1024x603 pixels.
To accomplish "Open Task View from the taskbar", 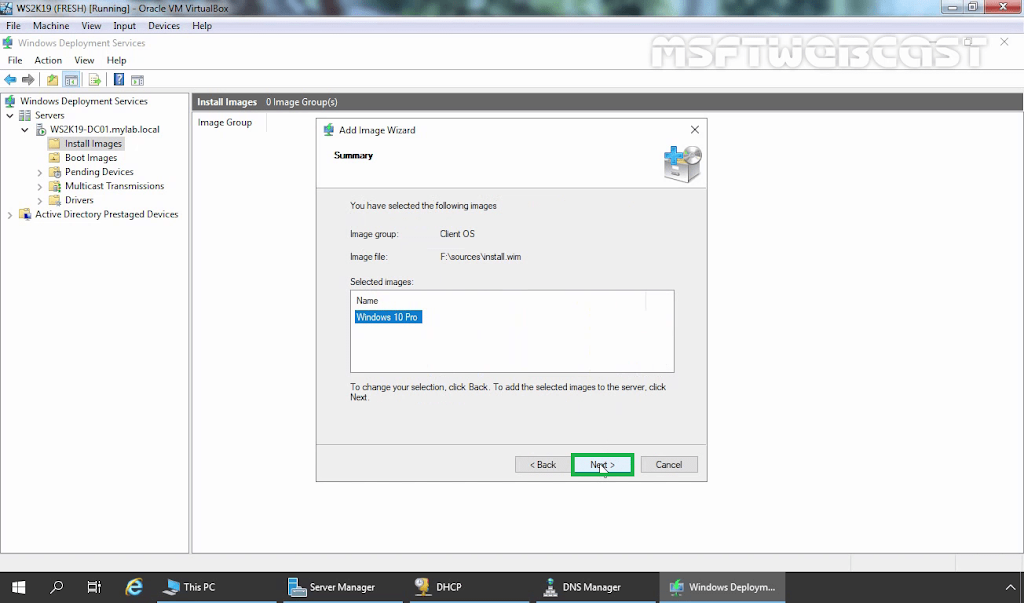I will coord(94,587).
